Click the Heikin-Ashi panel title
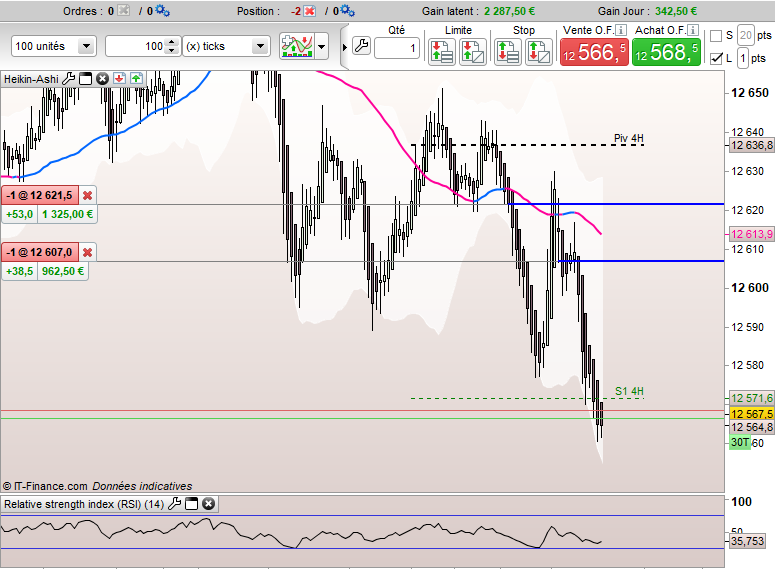The height and width of the screenshot is (569, 775). [x=31, y=79]
